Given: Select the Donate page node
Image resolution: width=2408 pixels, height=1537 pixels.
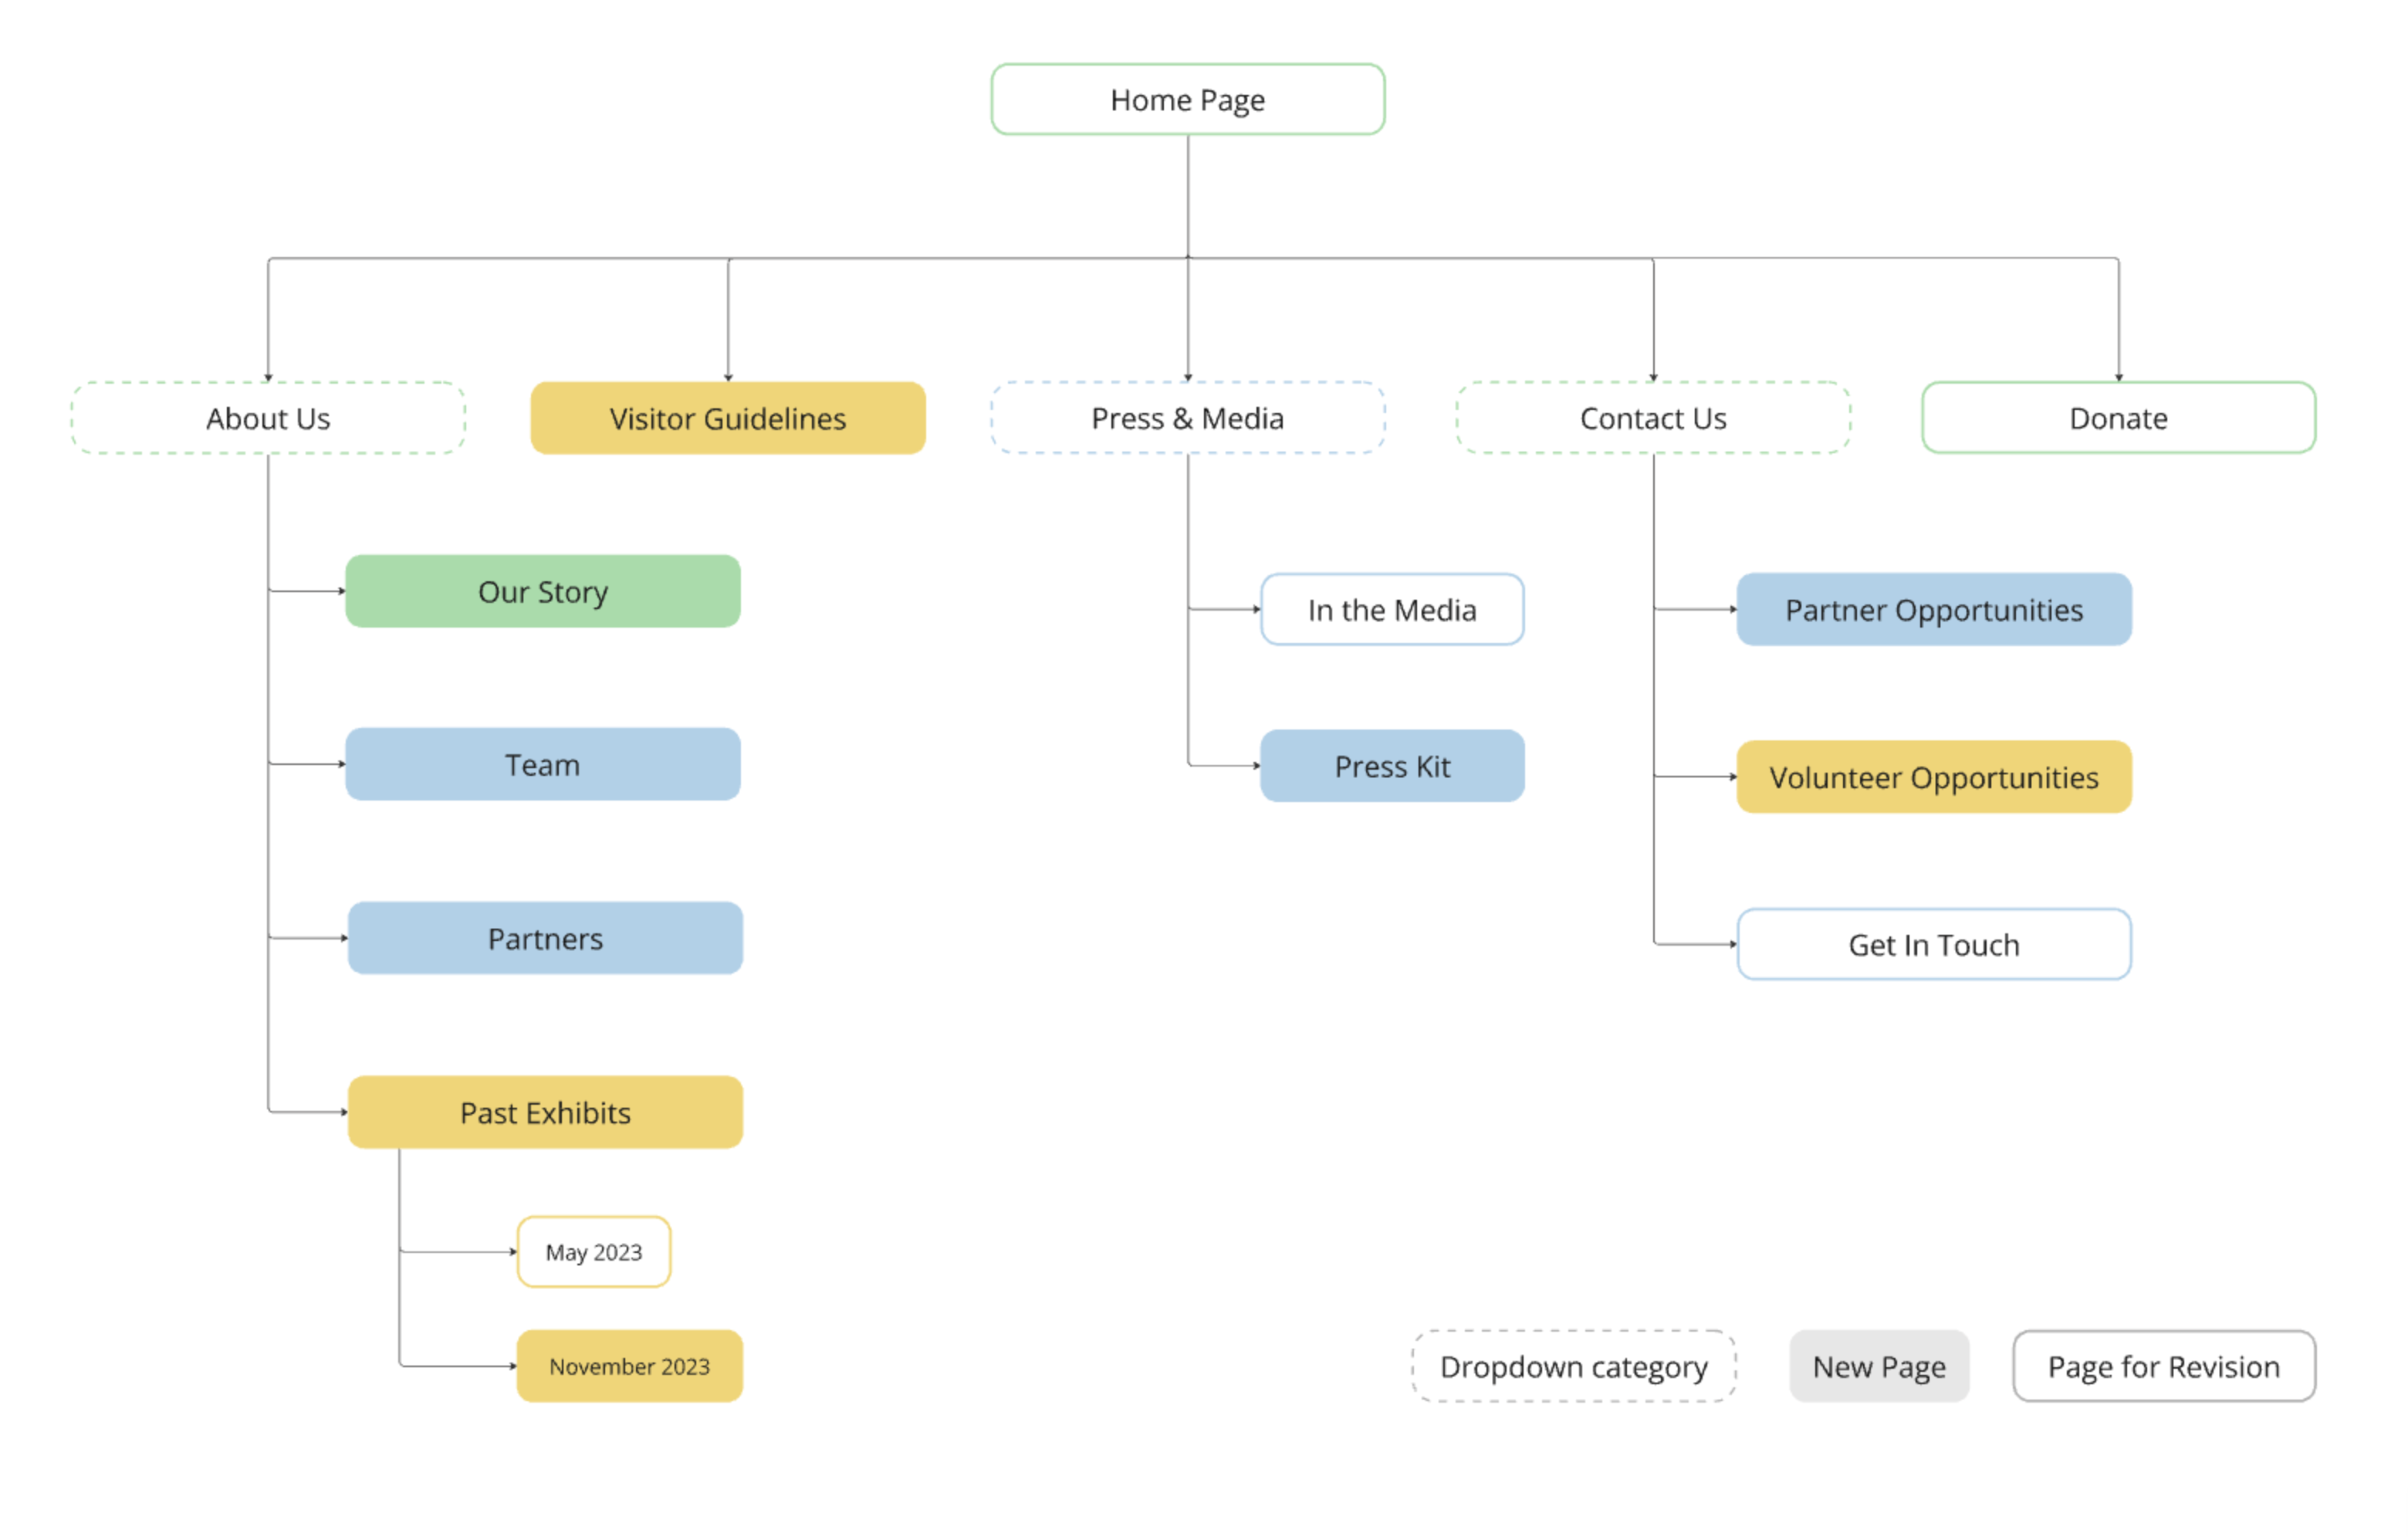Looking at the screenshot, I should coord(2117,418).
